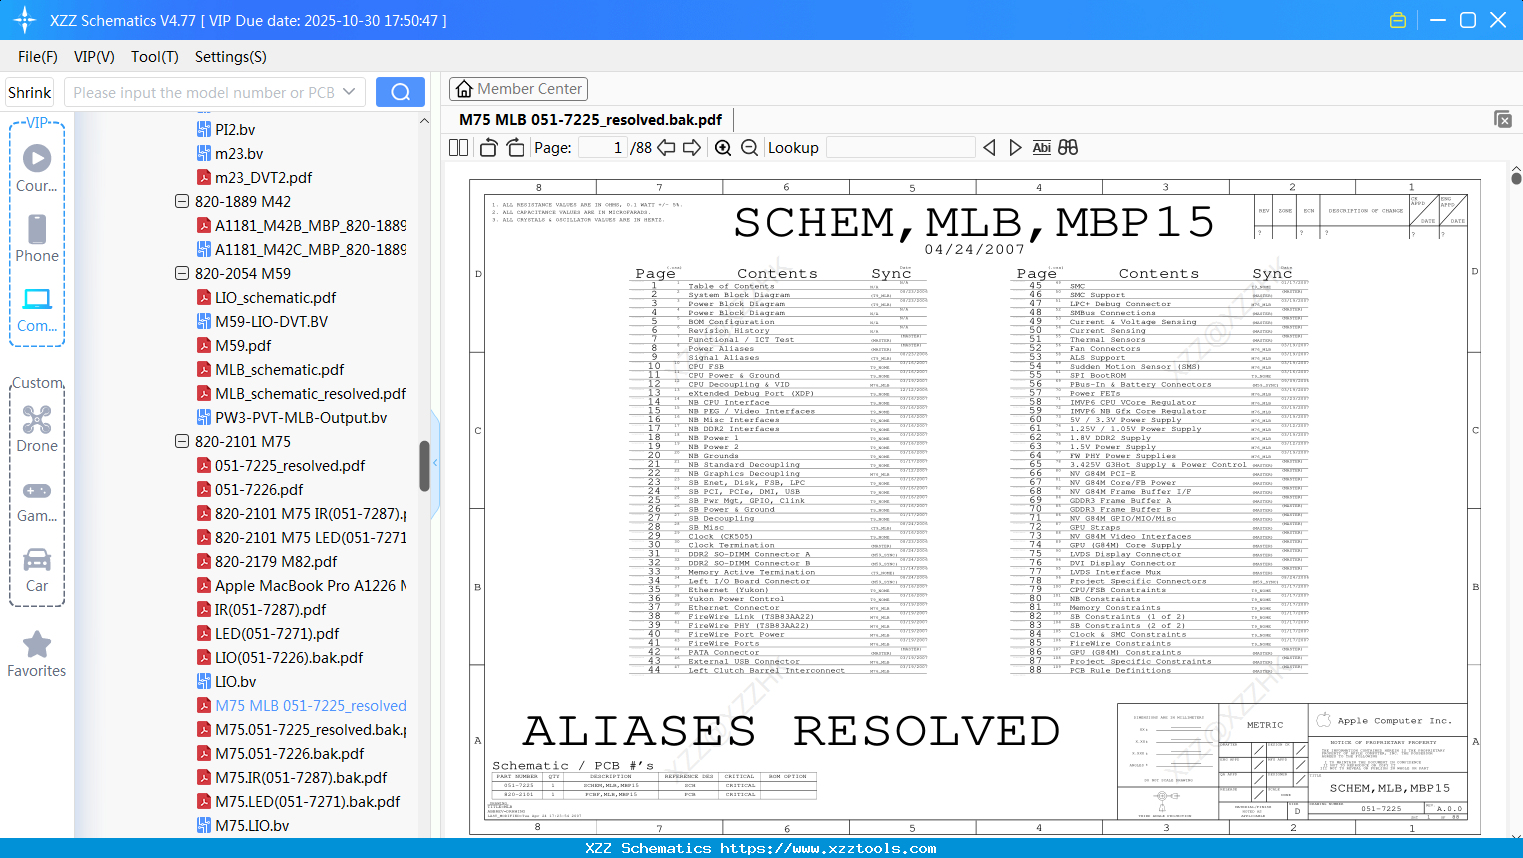The height and width of the screenshot is (858, 1523).
Task: Click the yellow store icon in title bar
Action: [1398, 20]
